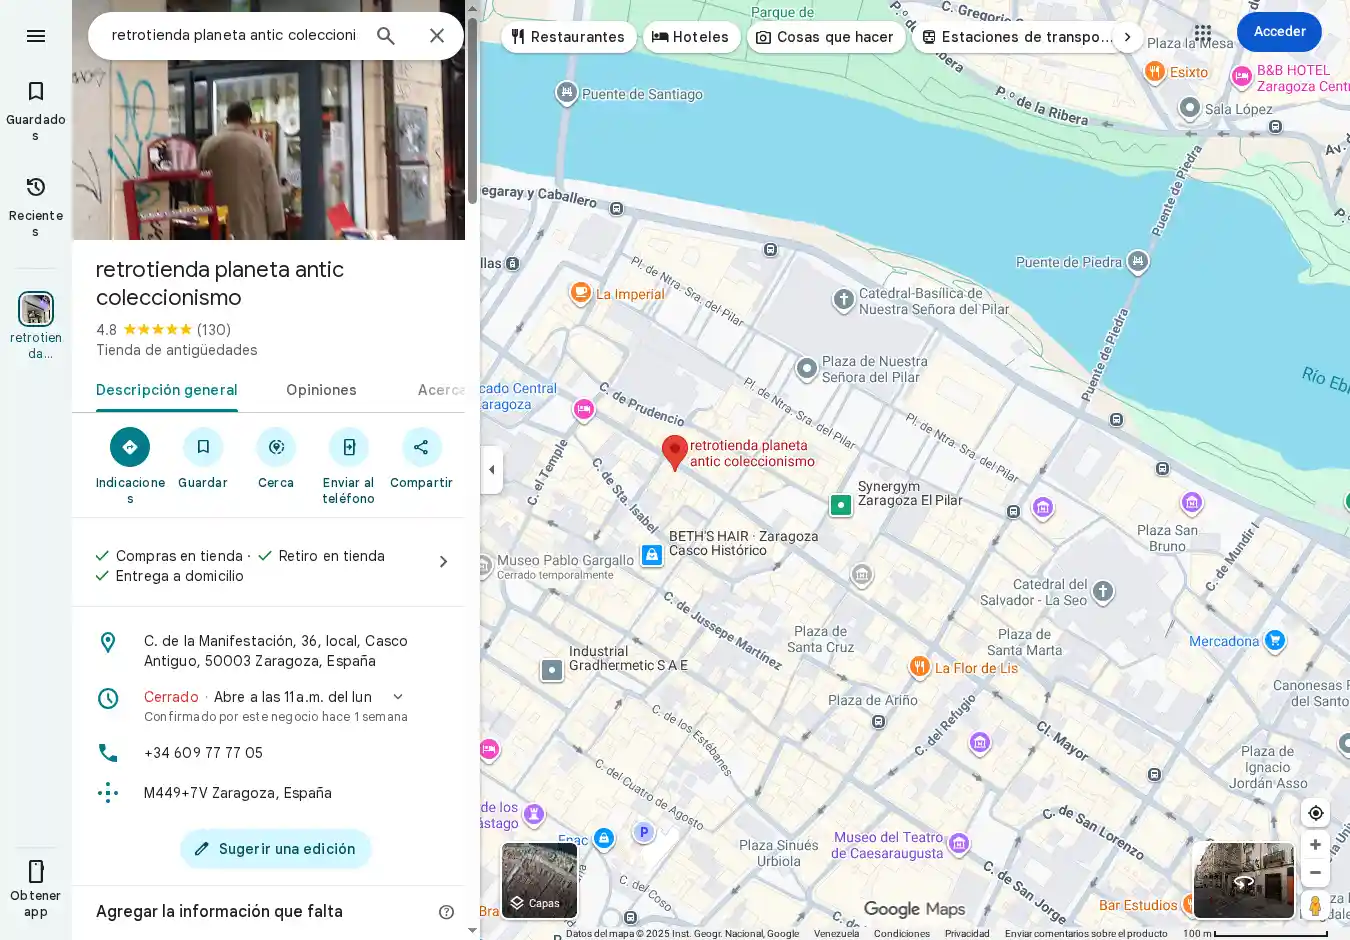Save place with Guardar icon

click(x=203, y=447)
